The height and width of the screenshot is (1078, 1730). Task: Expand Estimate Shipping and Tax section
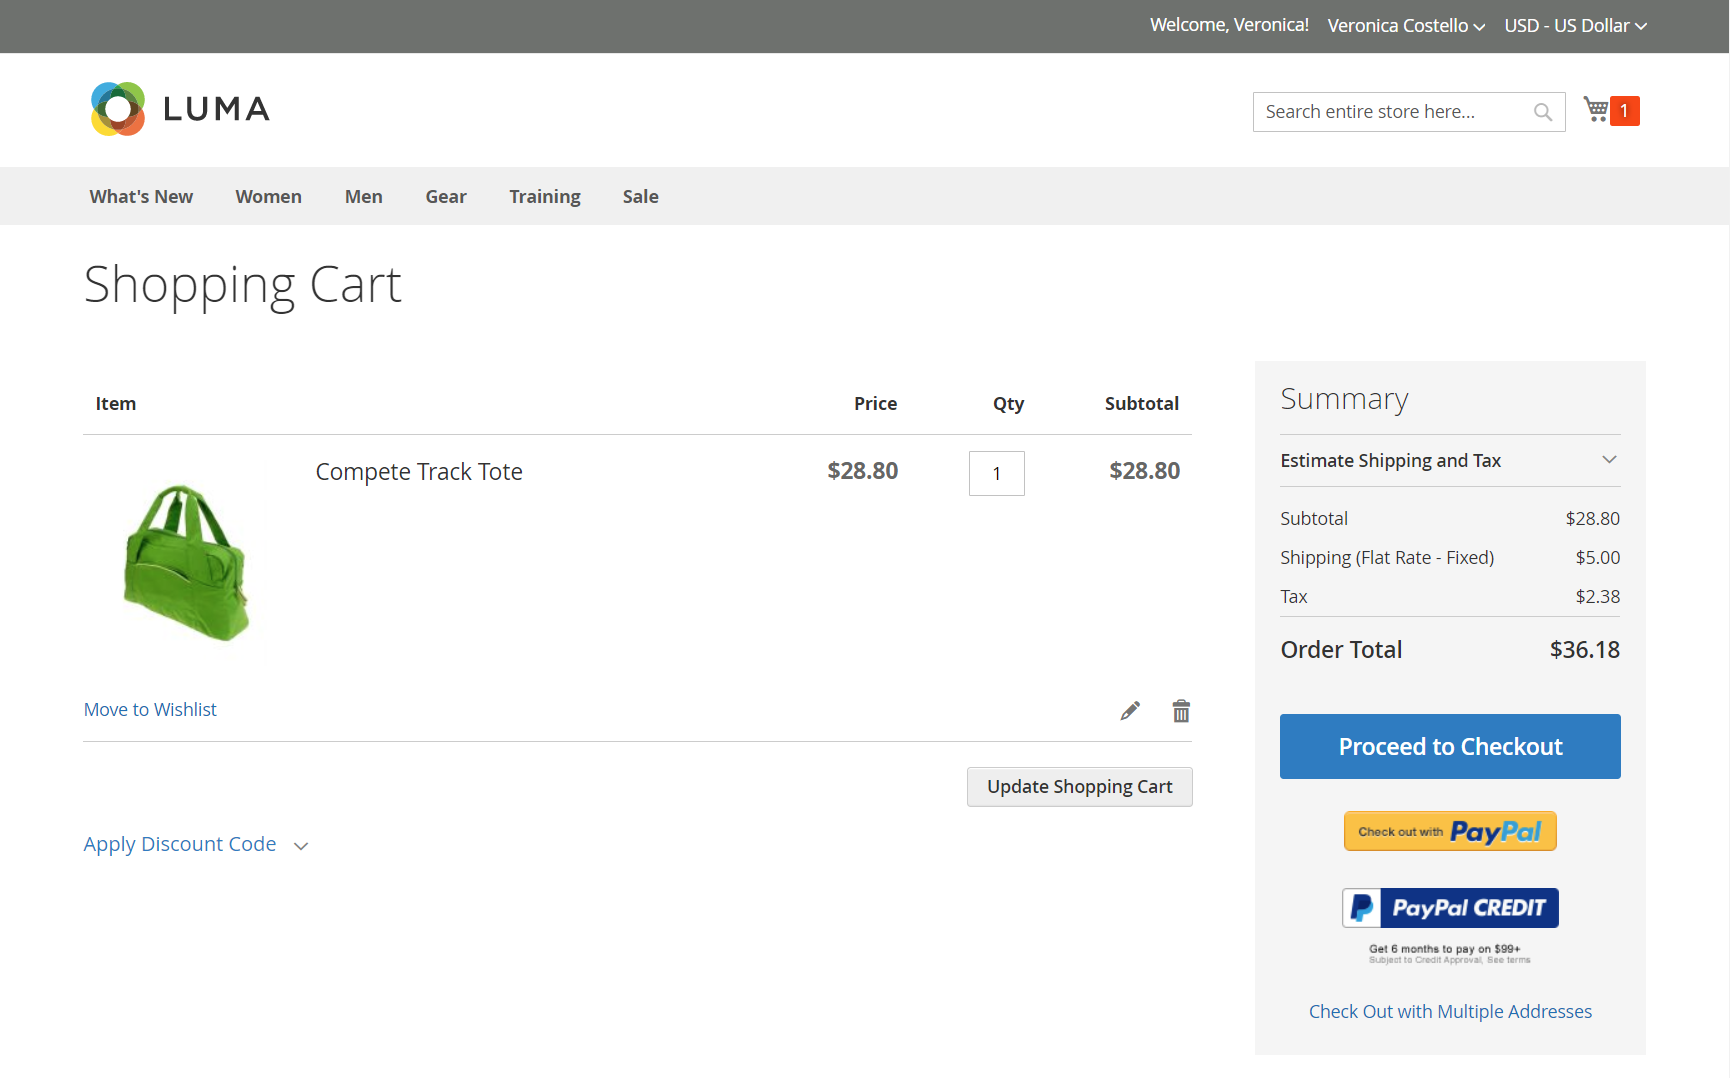pyautogui.click(x=1449, y=460)
